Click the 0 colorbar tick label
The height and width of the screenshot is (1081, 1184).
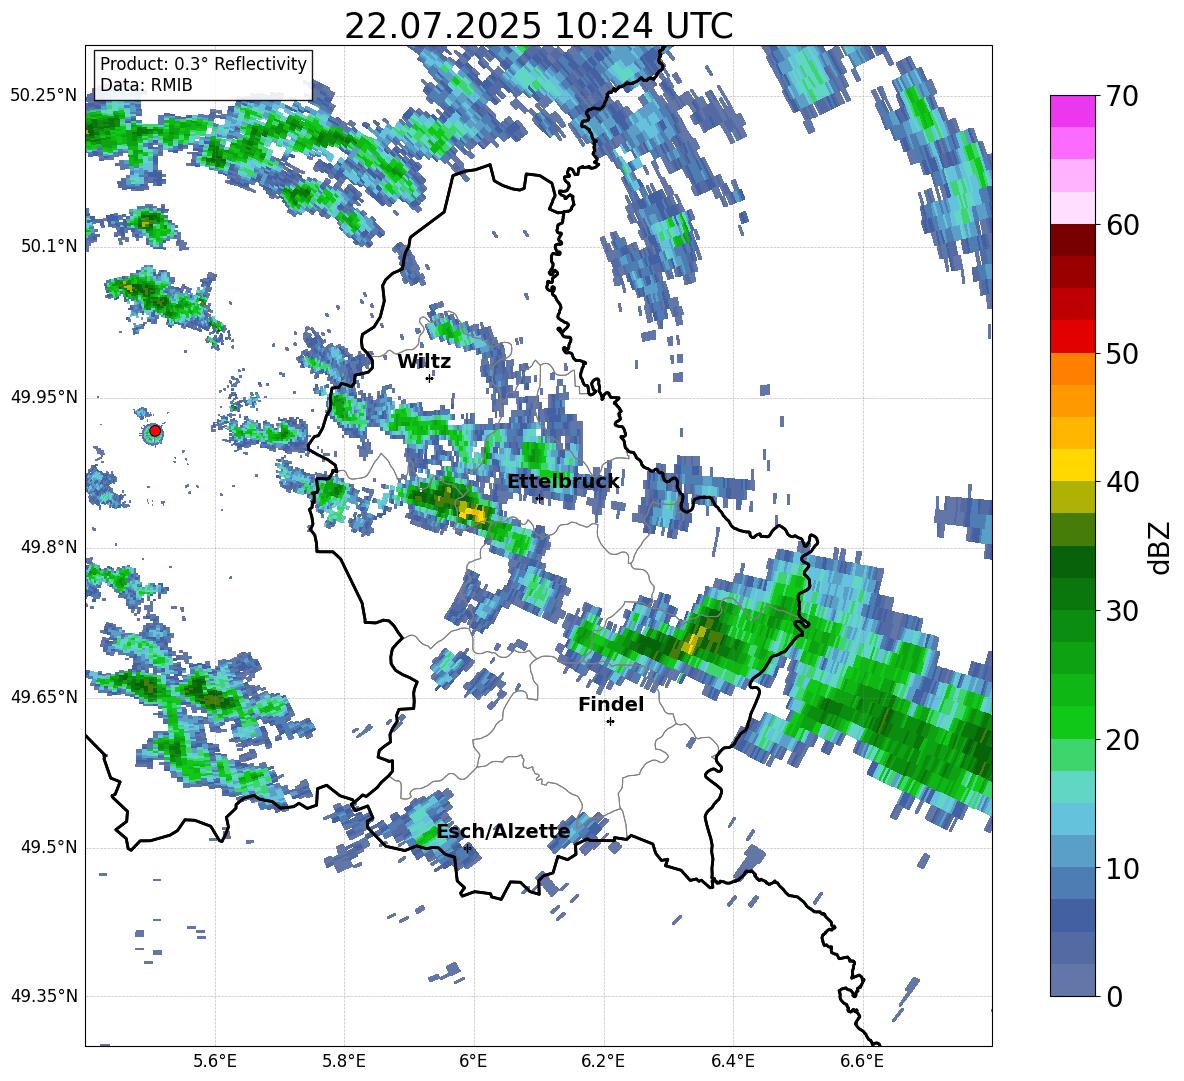point(1115,996)
